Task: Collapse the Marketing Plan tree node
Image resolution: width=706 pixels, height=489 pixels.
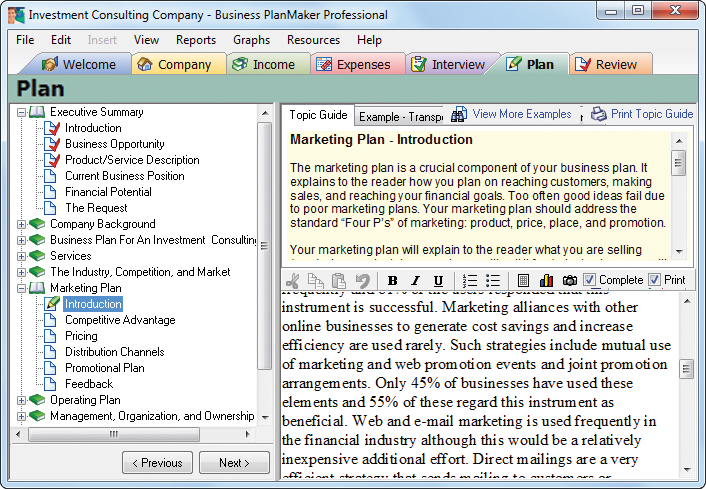Action: click(x=22, y=288)
